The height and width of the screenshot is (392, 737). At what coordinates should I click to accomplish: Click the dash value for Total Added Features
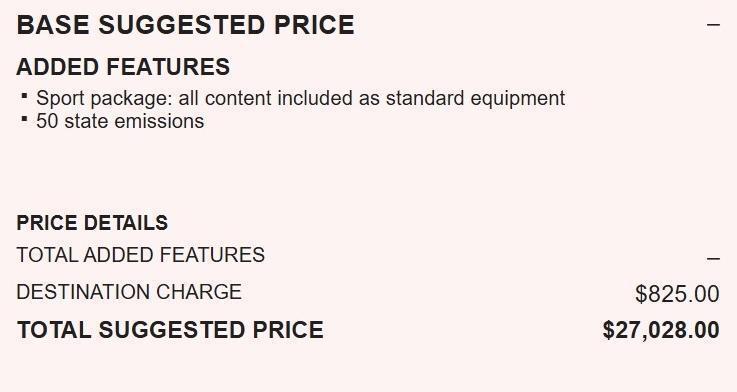(x=713, y=258)
